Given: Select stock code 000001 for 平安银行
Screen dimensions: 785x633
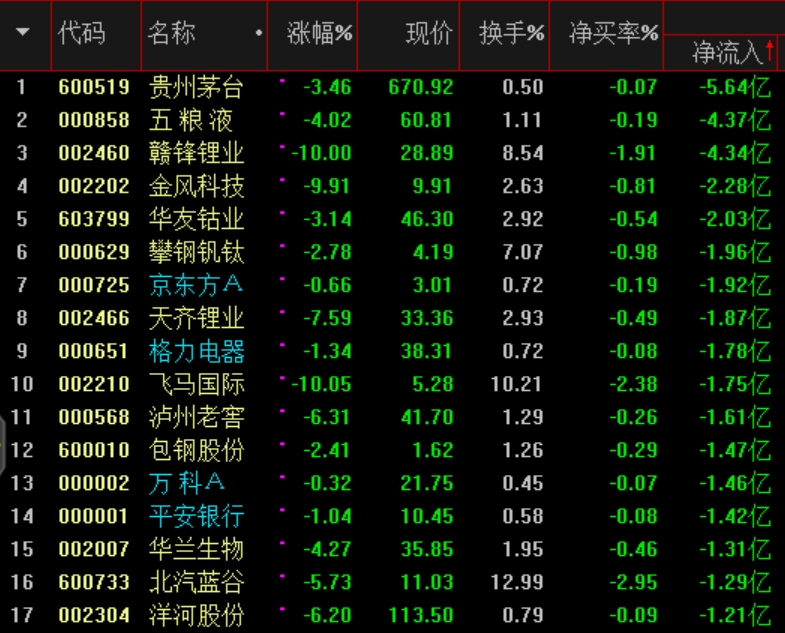Looking at the screenshot, I should coord(94,516).
